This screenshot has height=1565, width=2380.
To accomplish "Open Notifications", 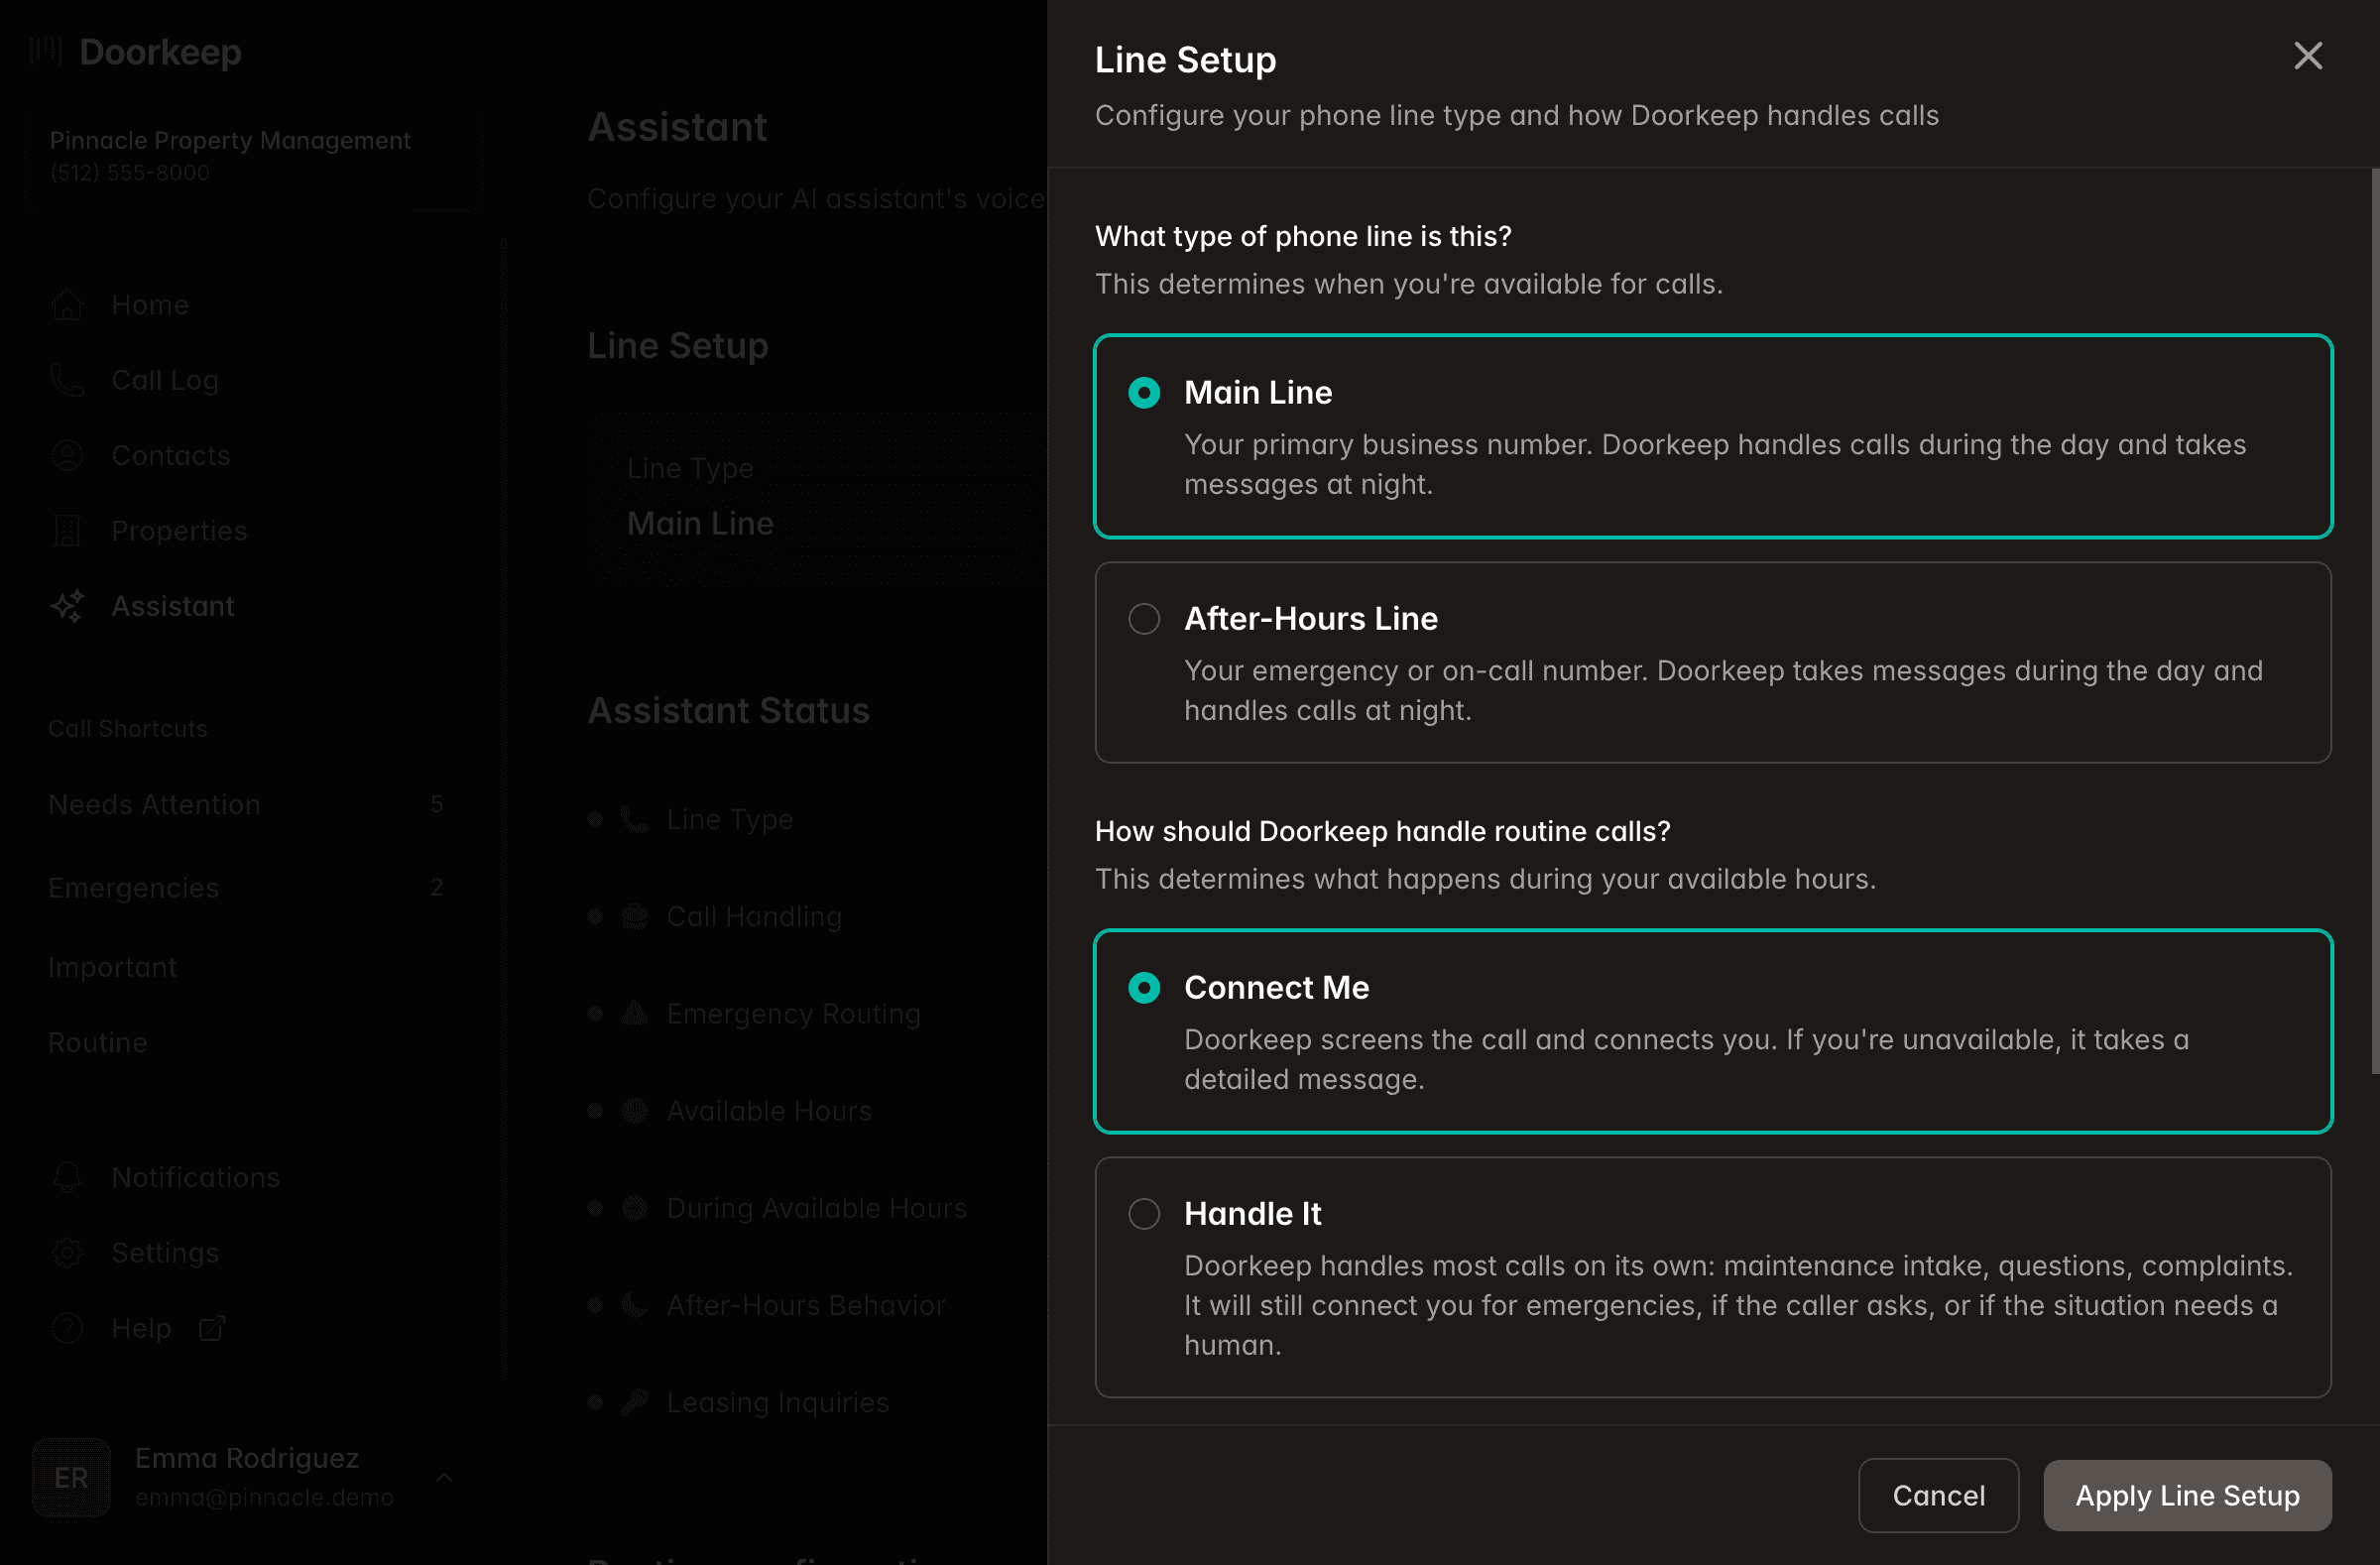I will point(195,1177).
